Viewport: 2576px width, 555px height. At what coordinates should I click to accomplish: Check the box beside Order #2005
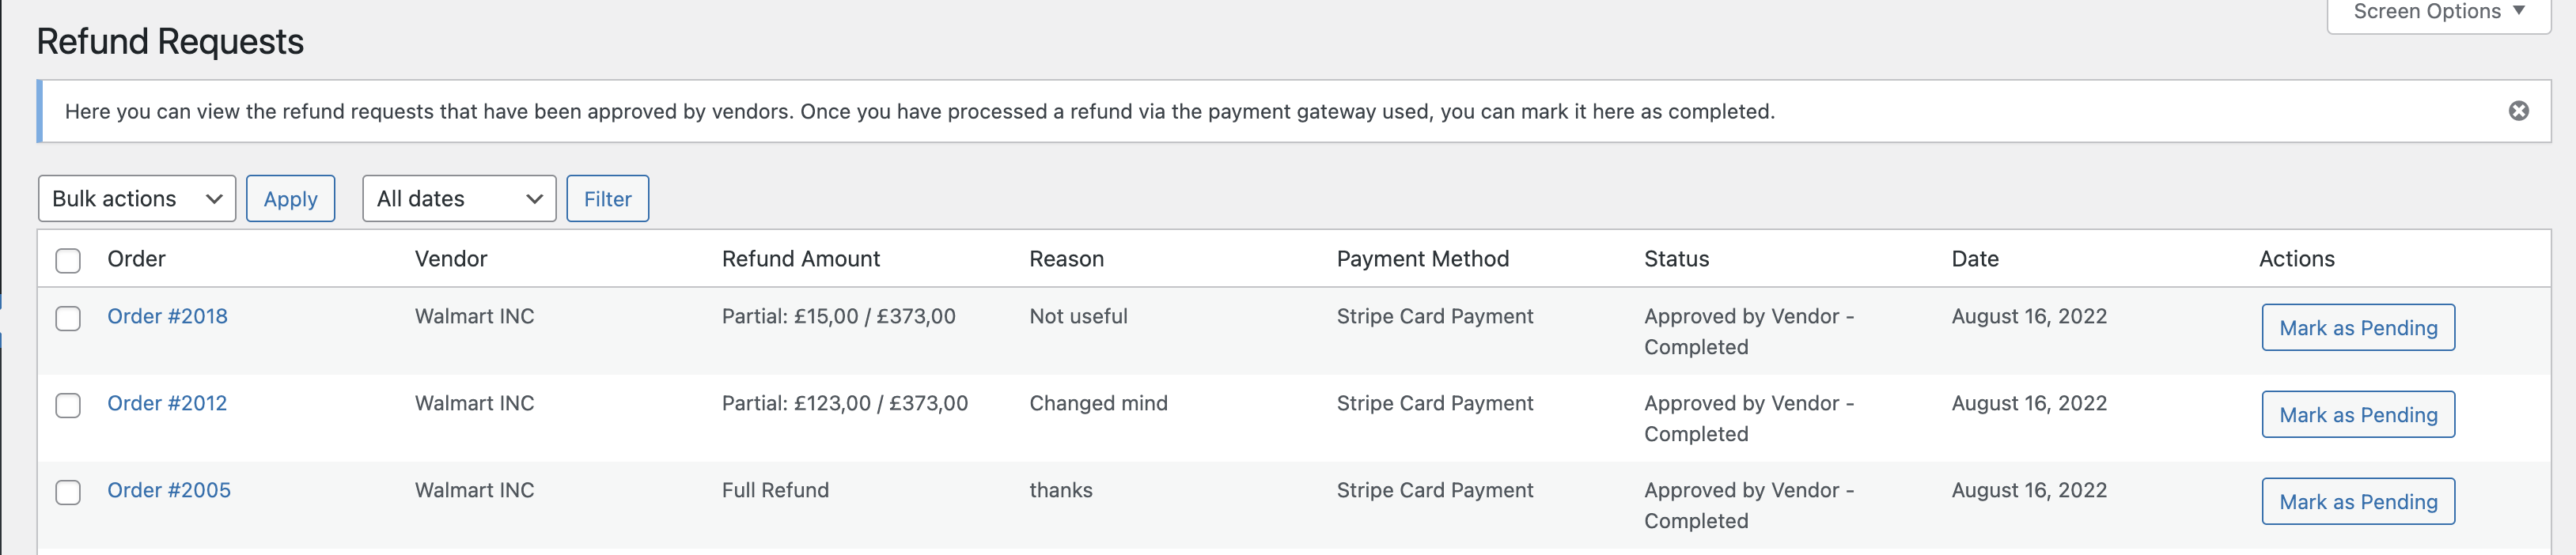pos(68,492)
